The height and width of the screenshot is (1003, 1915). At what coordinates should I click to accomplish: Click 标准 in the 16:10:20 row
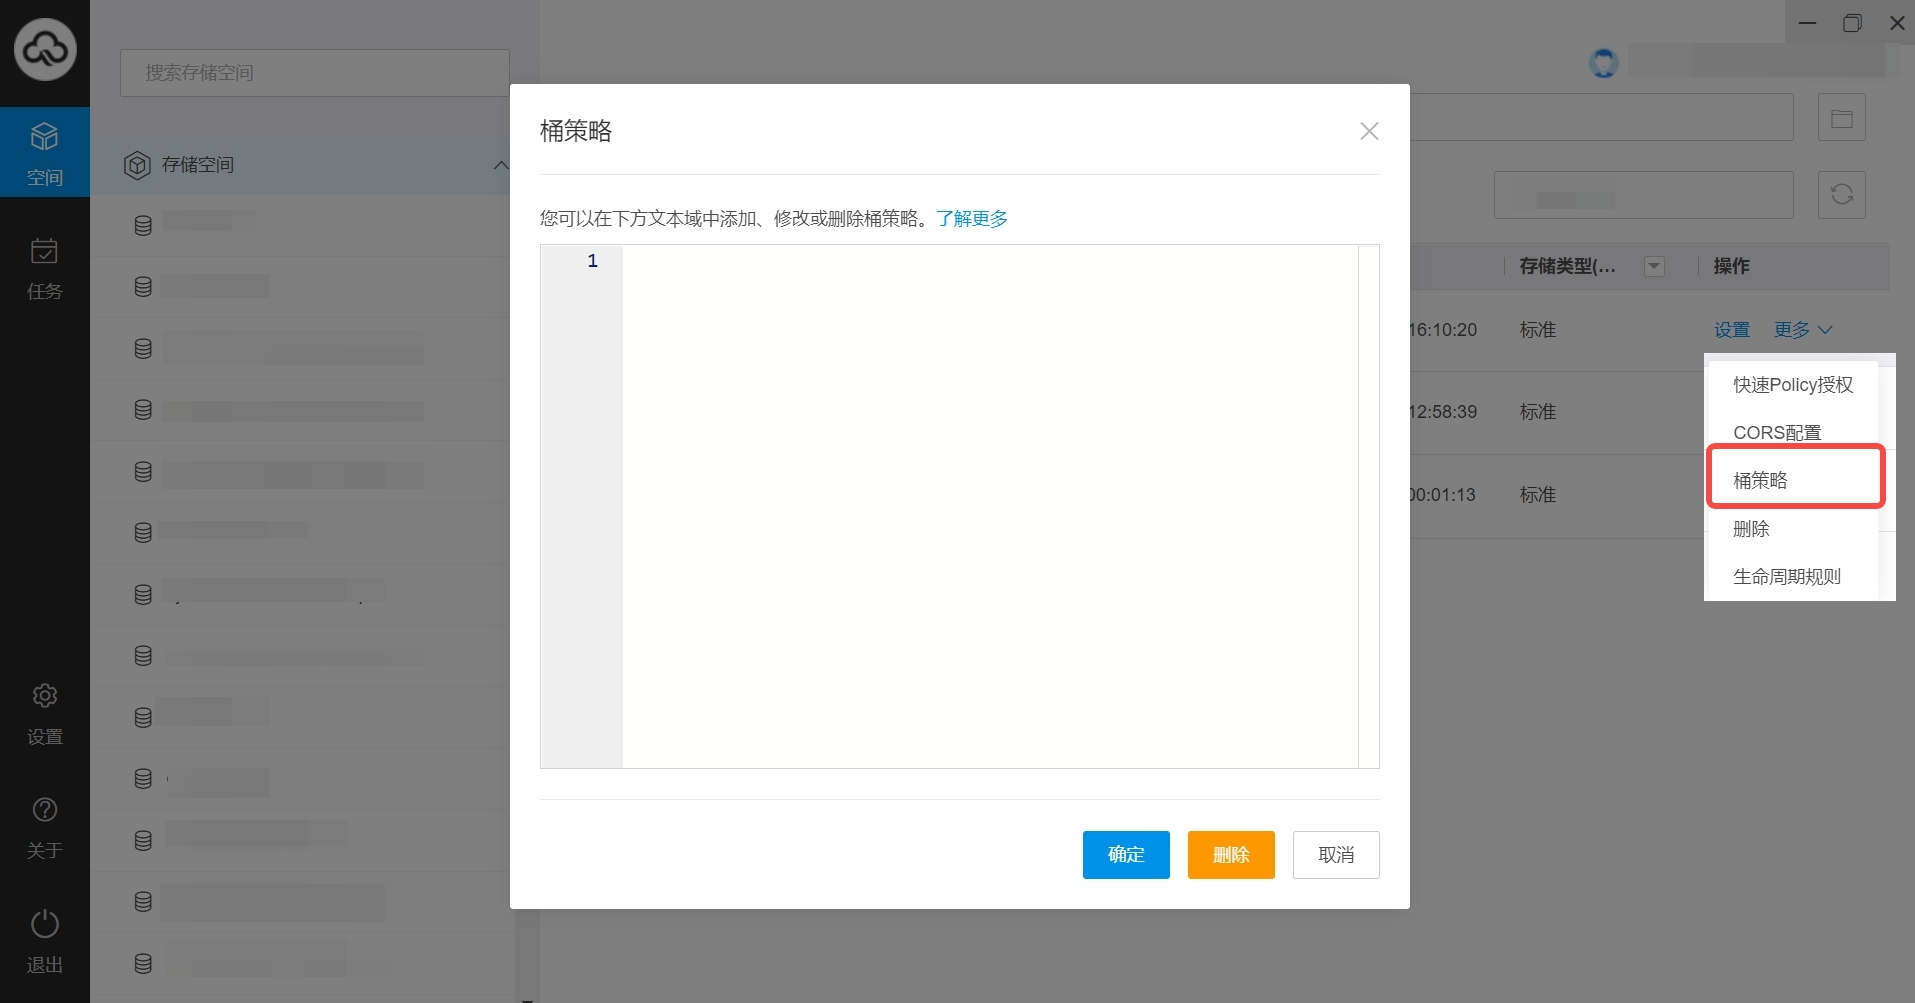[x=1538, y=330]
